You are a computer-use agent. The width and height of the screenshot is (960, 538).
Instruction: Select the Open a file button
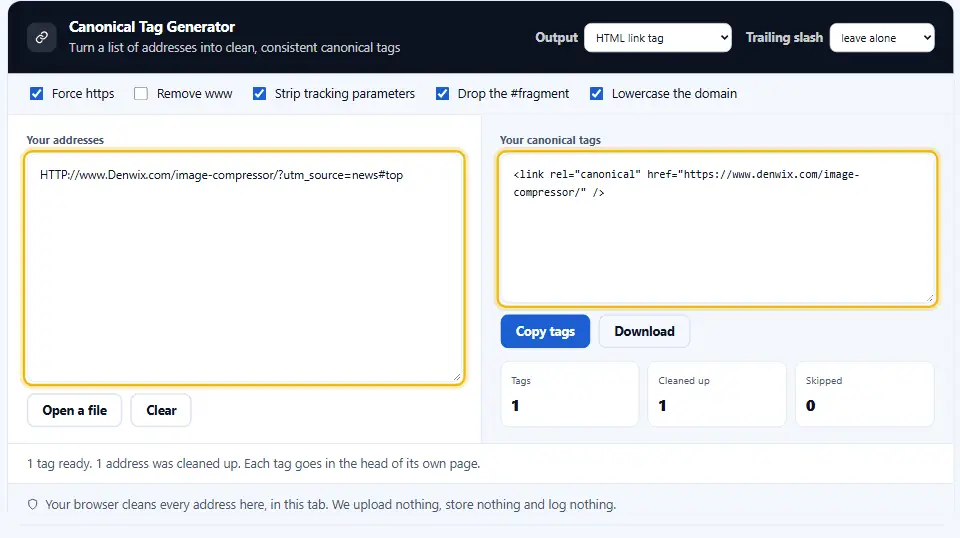tap(75, 410)
